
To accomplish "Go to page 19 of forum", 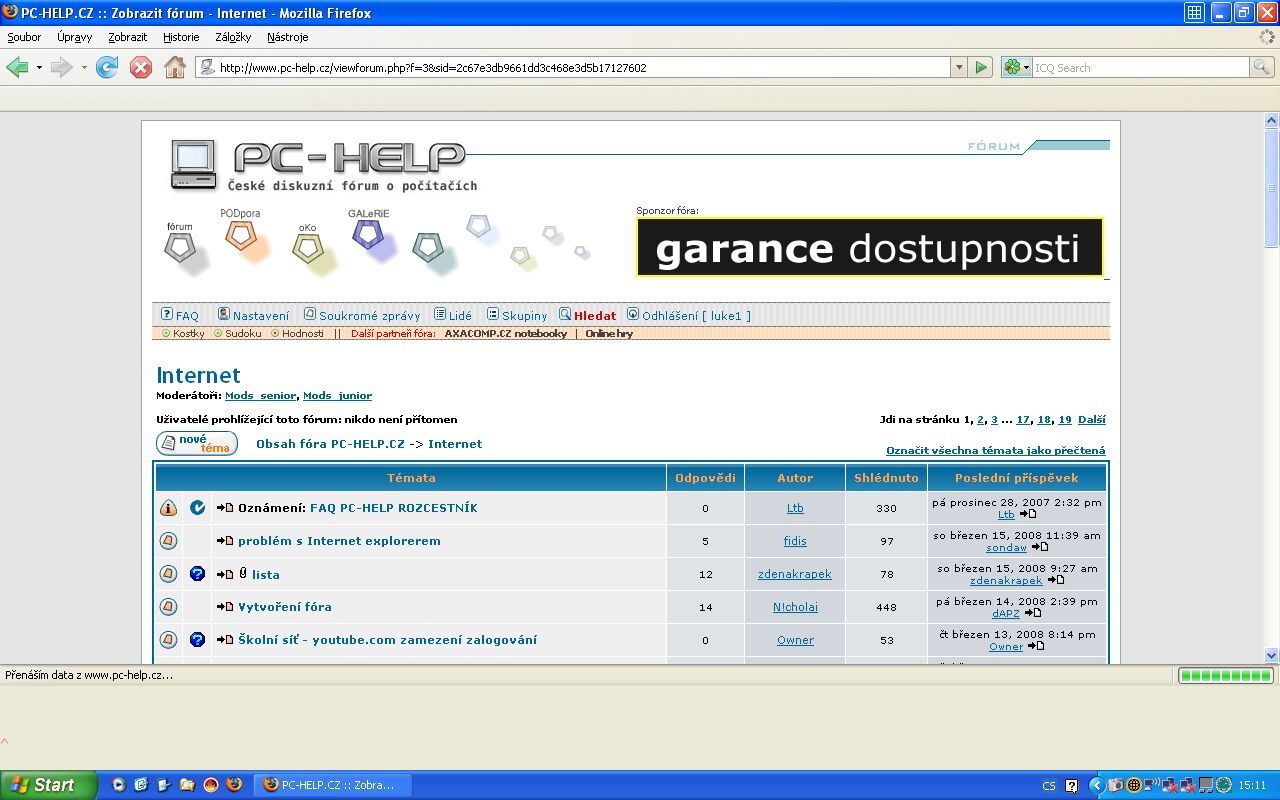I will [x=1065, y=420].
